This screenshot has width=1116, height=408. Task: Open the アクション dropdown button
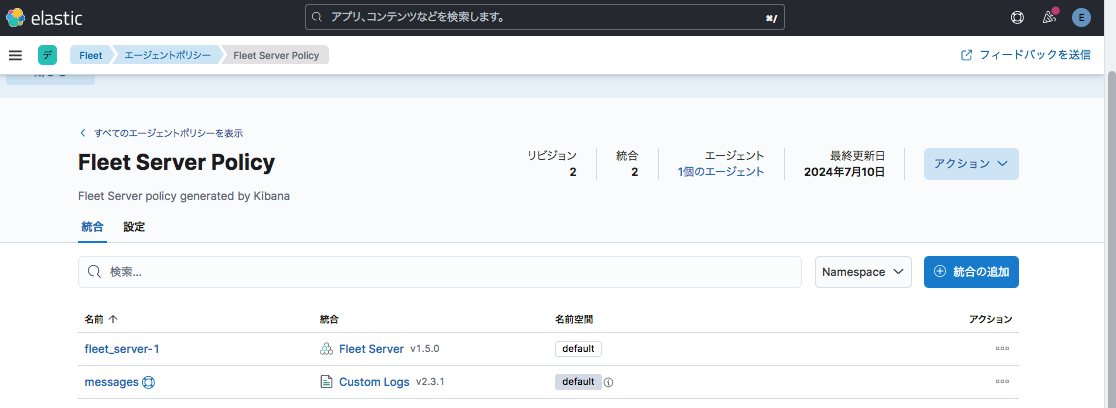[x=970, y=164]
